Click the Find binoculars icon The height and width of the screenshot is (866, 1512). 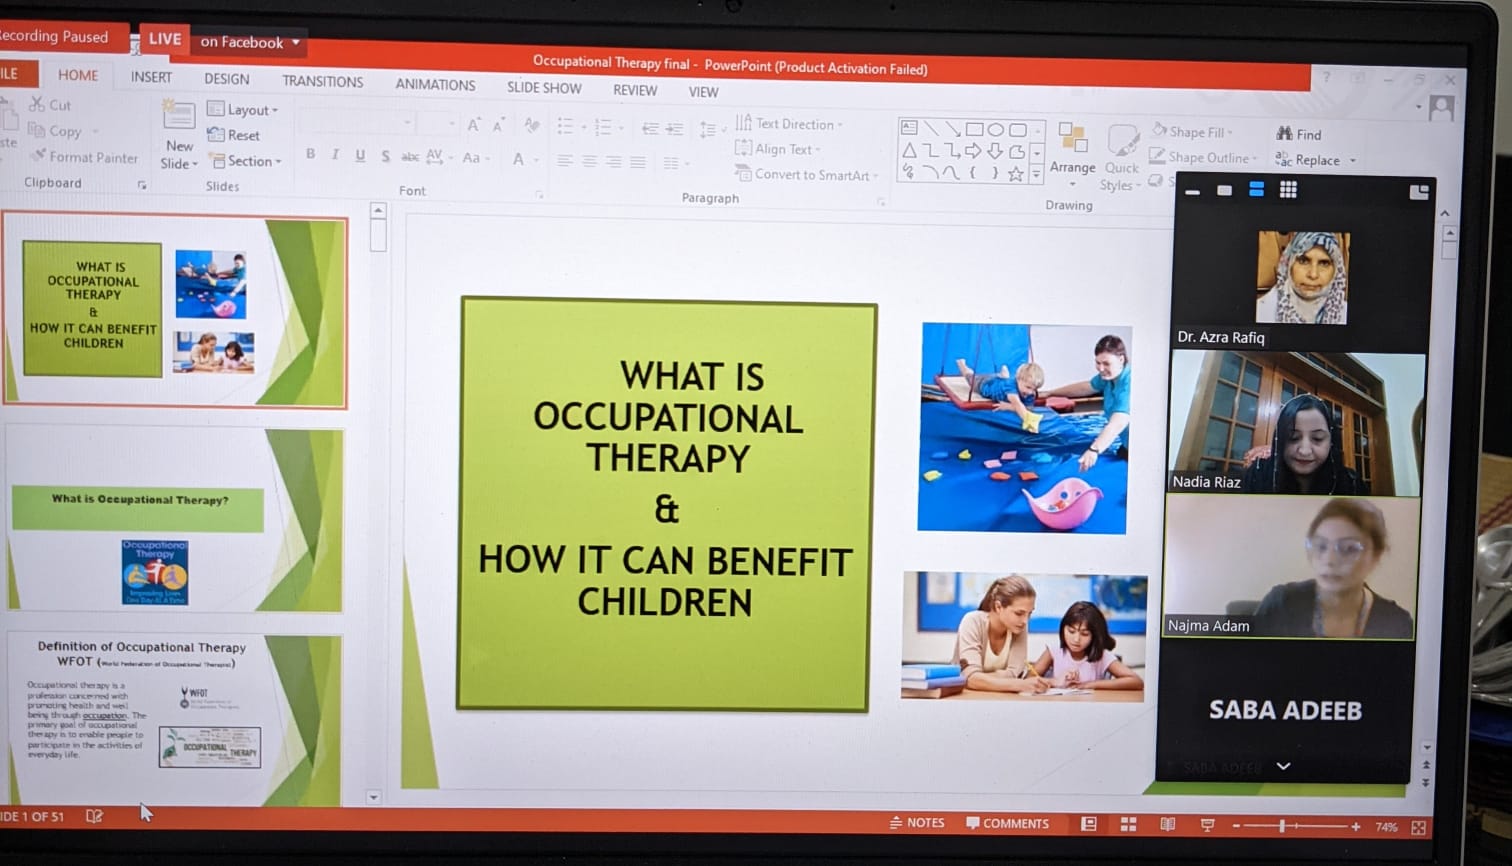pyautogui.click(x=1285, y=134)
